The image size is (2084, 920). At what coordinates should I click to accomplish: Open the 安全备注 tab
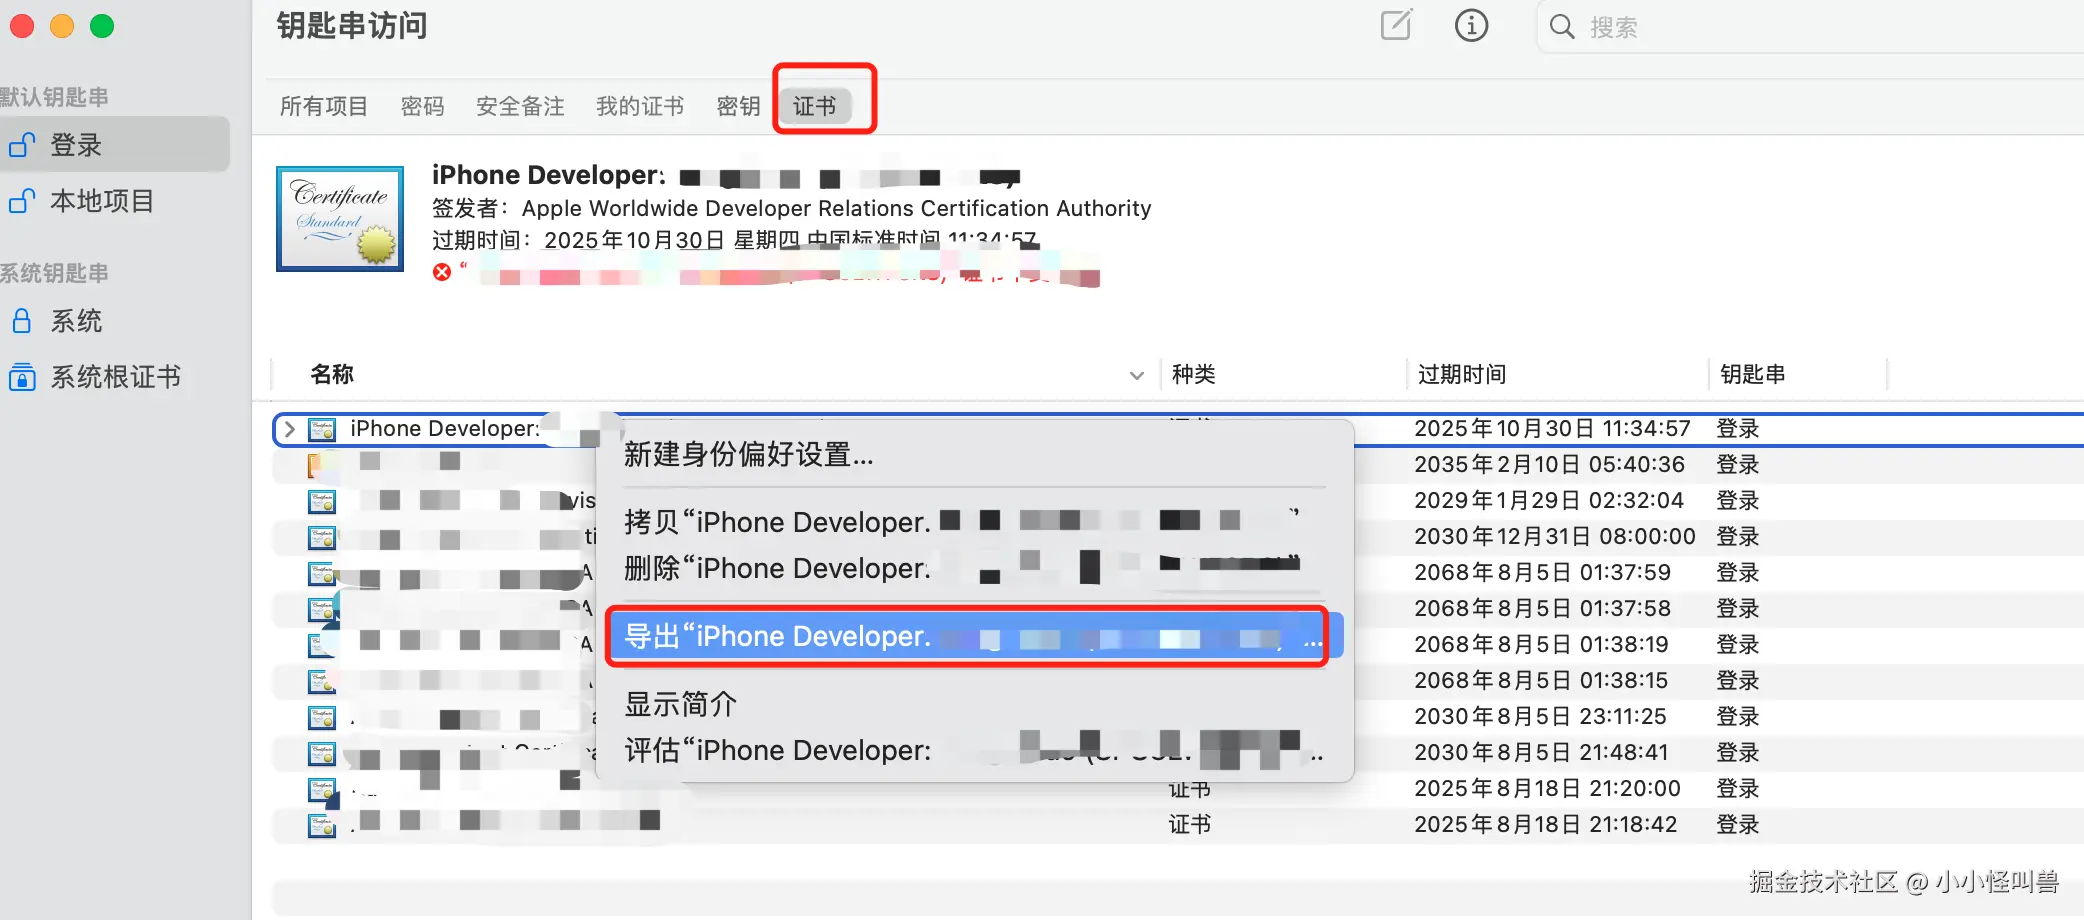(520, 106)
